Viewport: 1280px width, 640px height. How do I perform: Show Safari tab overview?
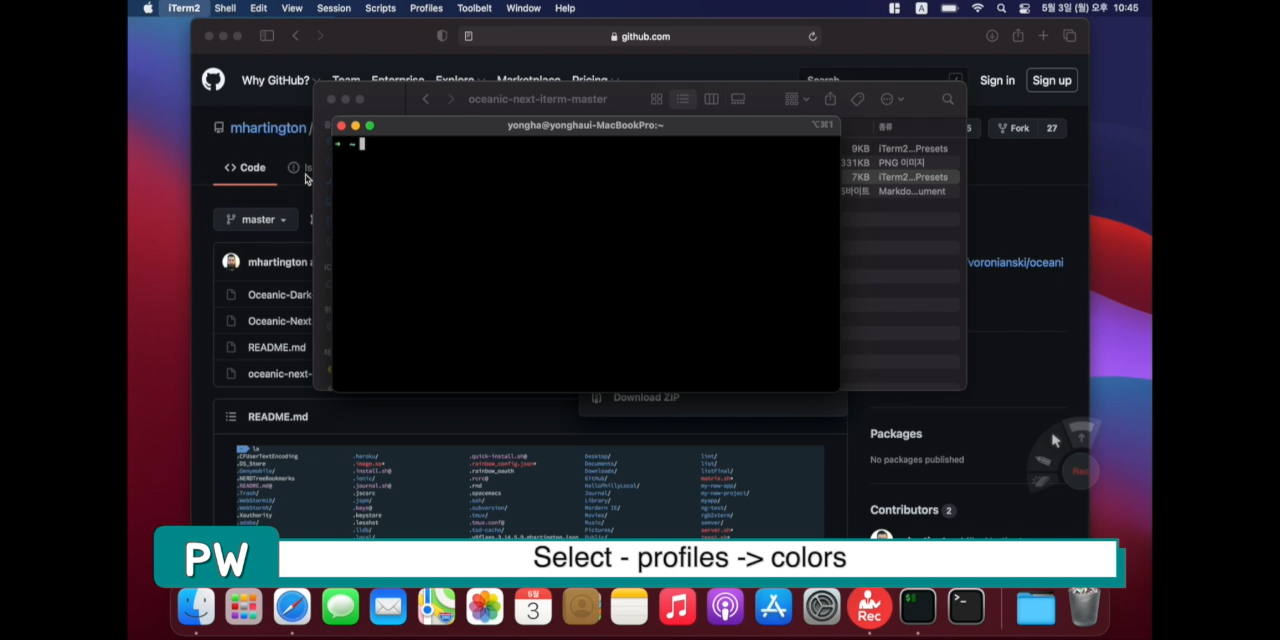point(1069,36)
